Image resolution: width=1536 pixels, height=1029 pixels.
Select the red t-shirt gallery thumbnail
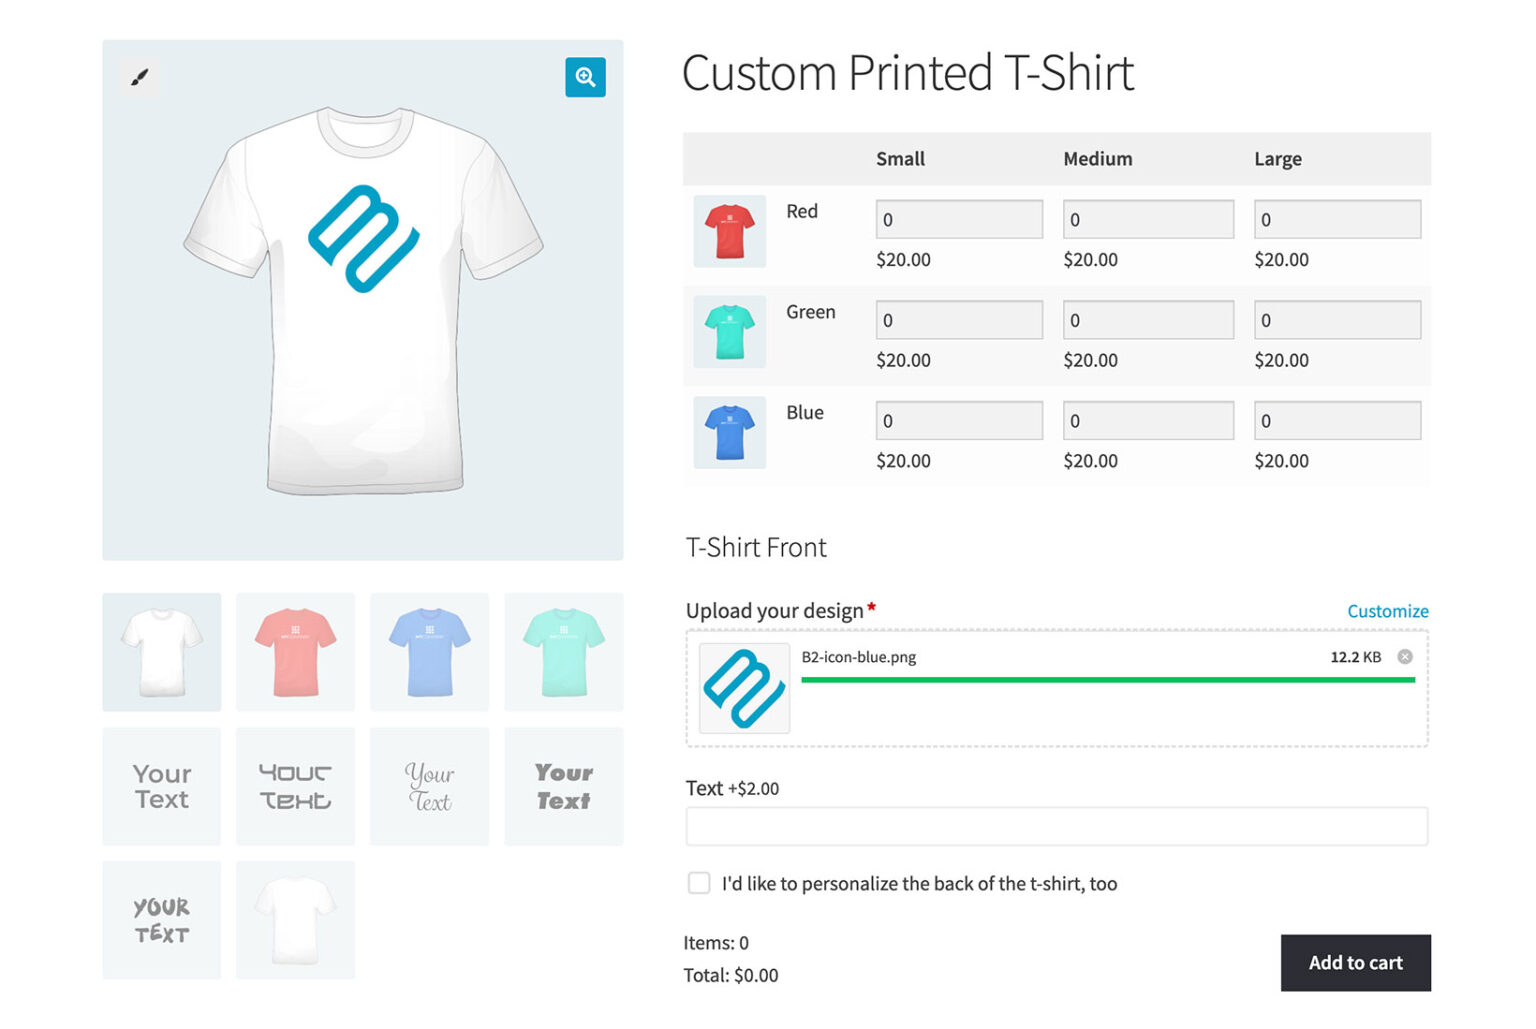(x=295, y=652)
